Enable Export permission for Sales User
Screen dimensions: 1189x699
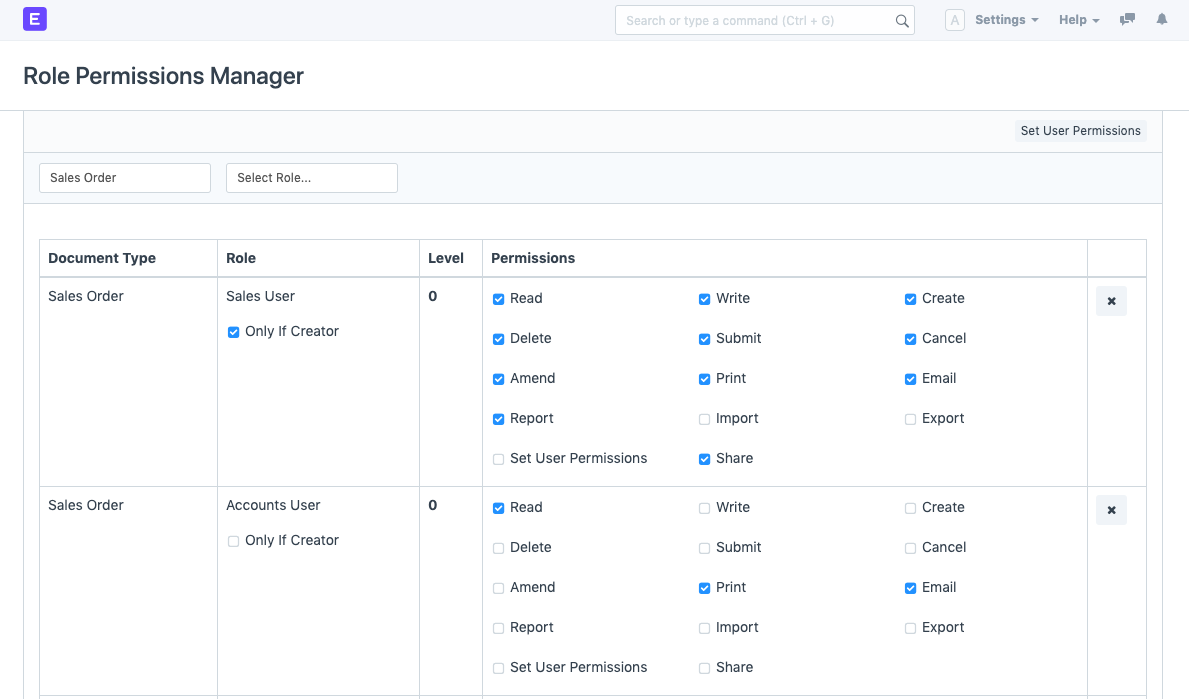tap(910, 419)
